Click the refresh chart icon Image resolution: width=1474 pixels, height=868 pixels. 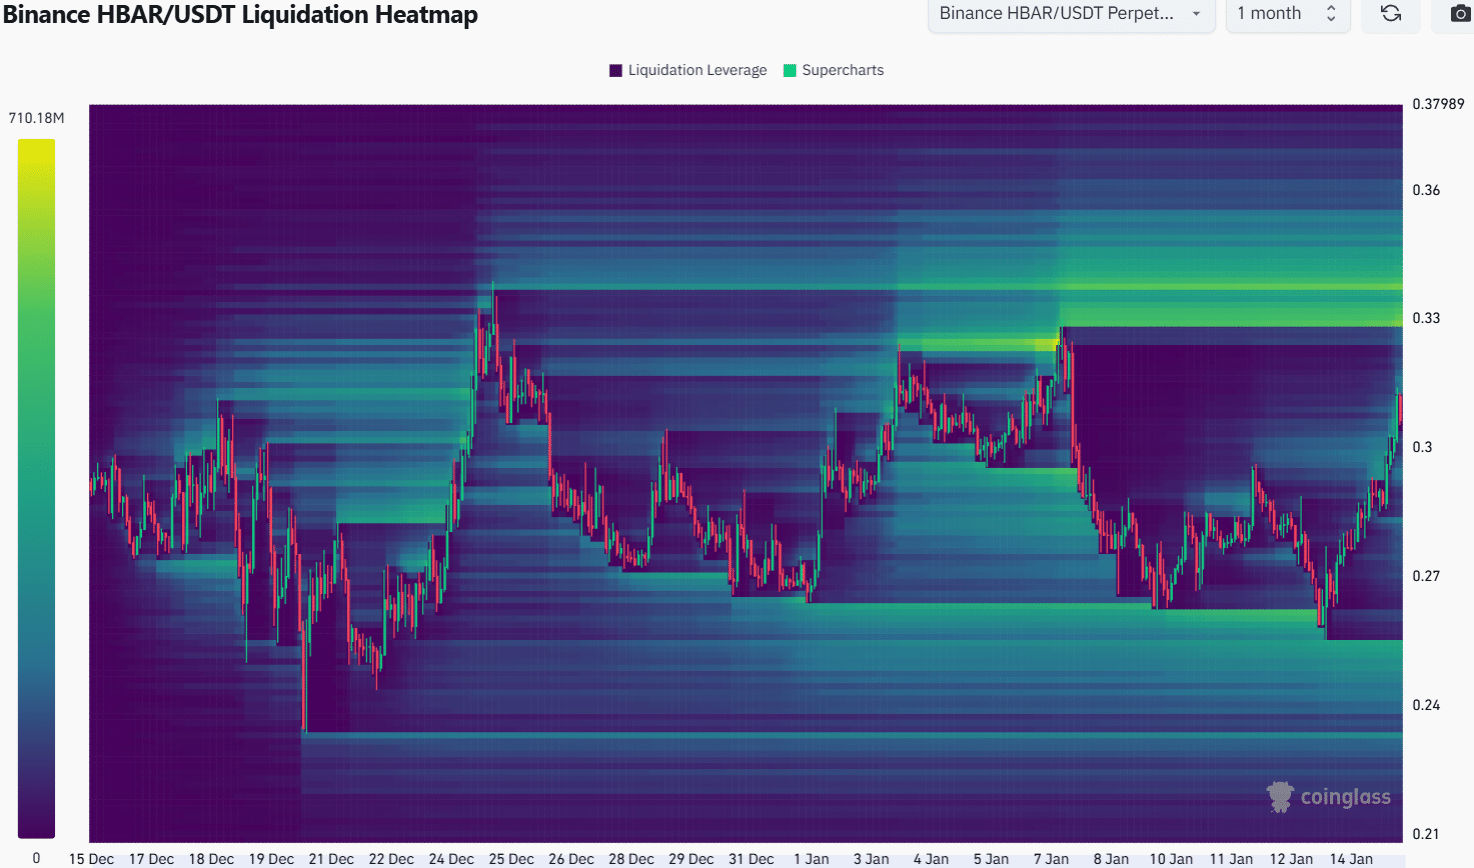point(1391,14)
